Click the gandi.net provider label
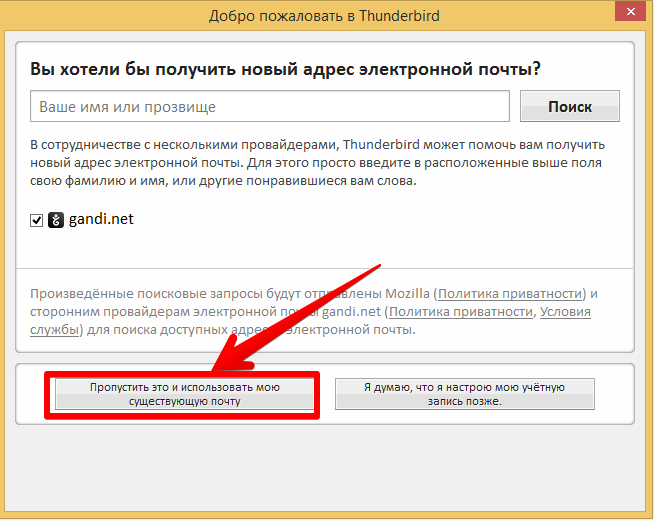 [101, 219]
